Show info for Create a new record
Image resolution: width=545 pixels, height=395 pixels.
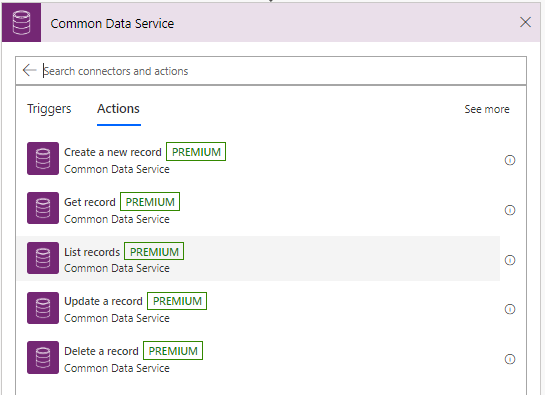click(x=510, y=160)
